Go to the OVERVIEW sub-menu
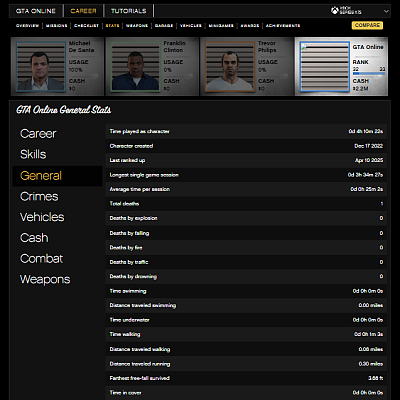This screenshot has height=400, width=400. (28, 26)
